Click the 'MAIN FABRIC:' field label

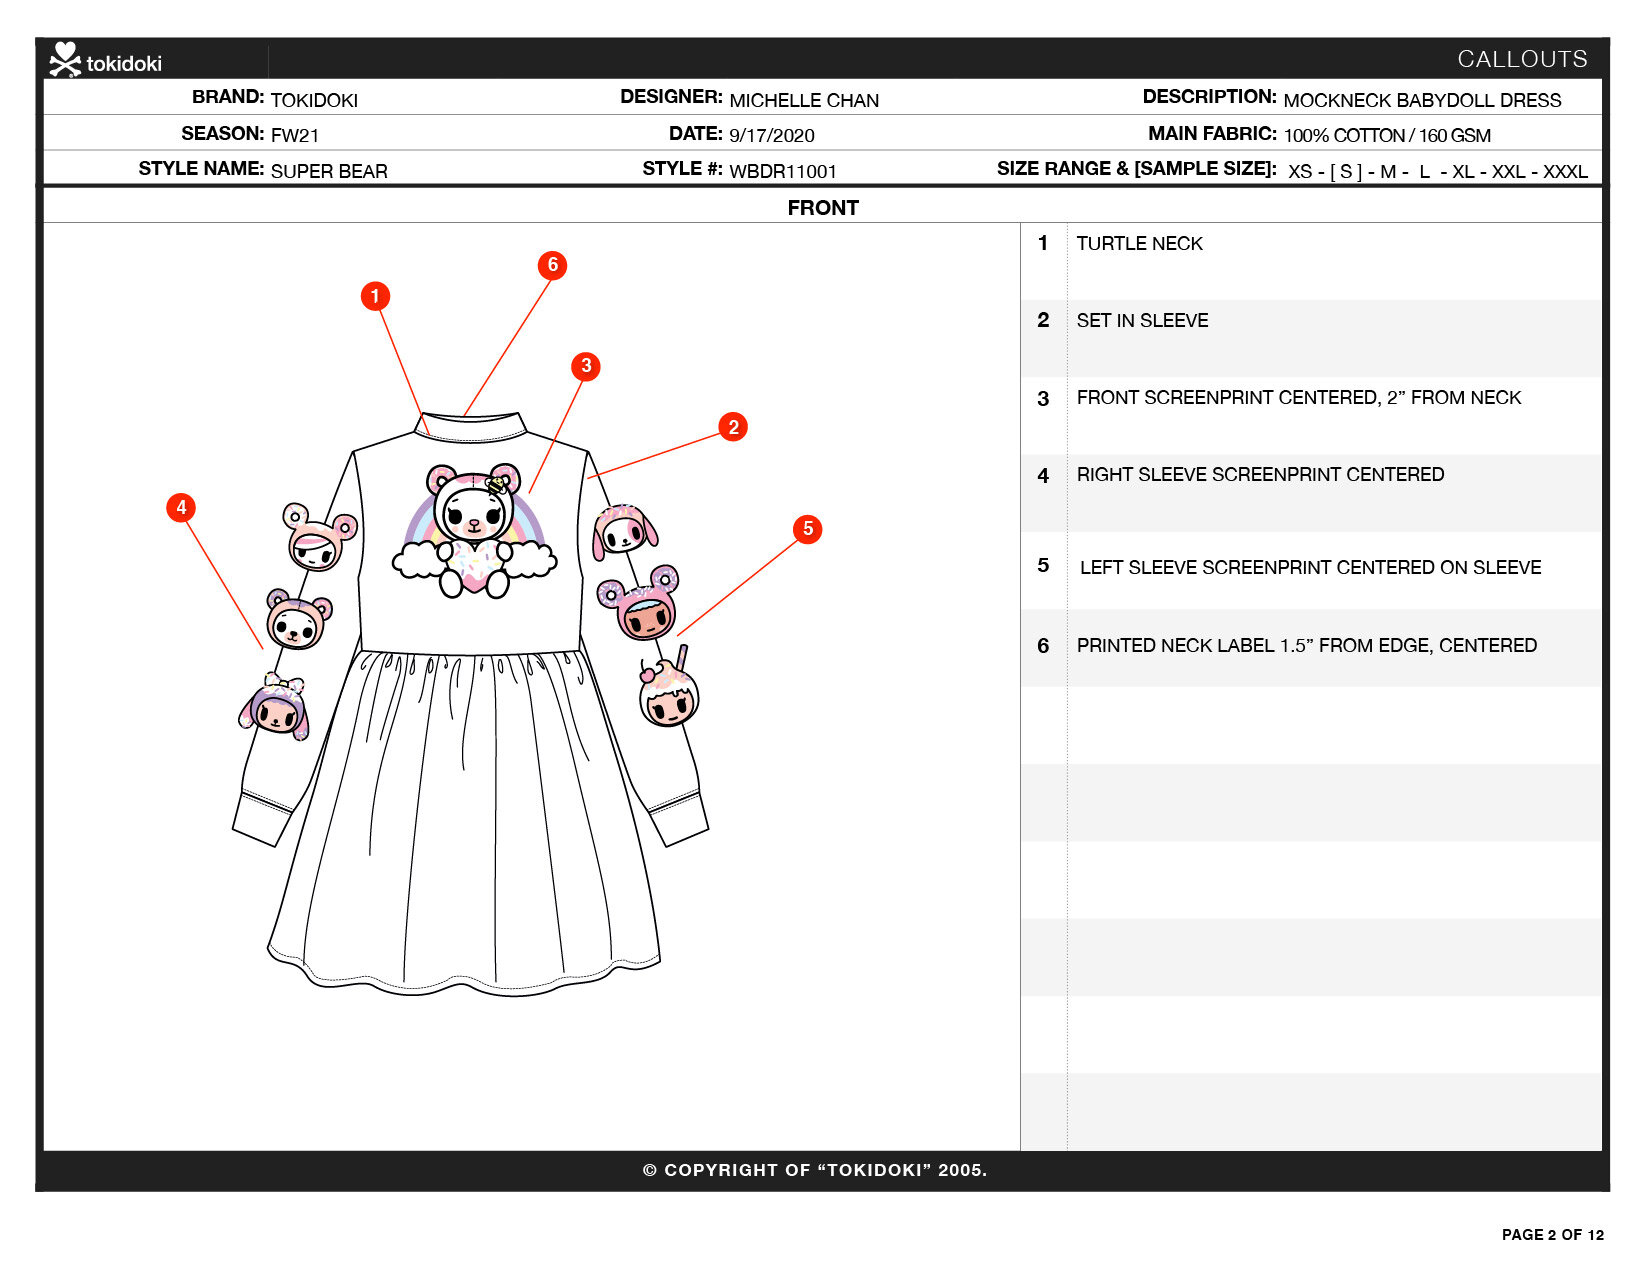[x=1212, y=133]
